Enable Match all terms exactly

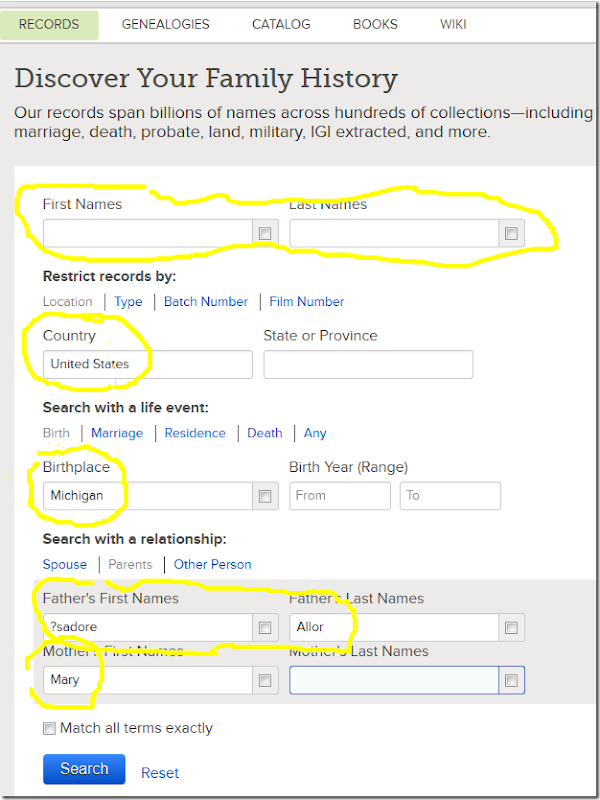tap(50, 728)
